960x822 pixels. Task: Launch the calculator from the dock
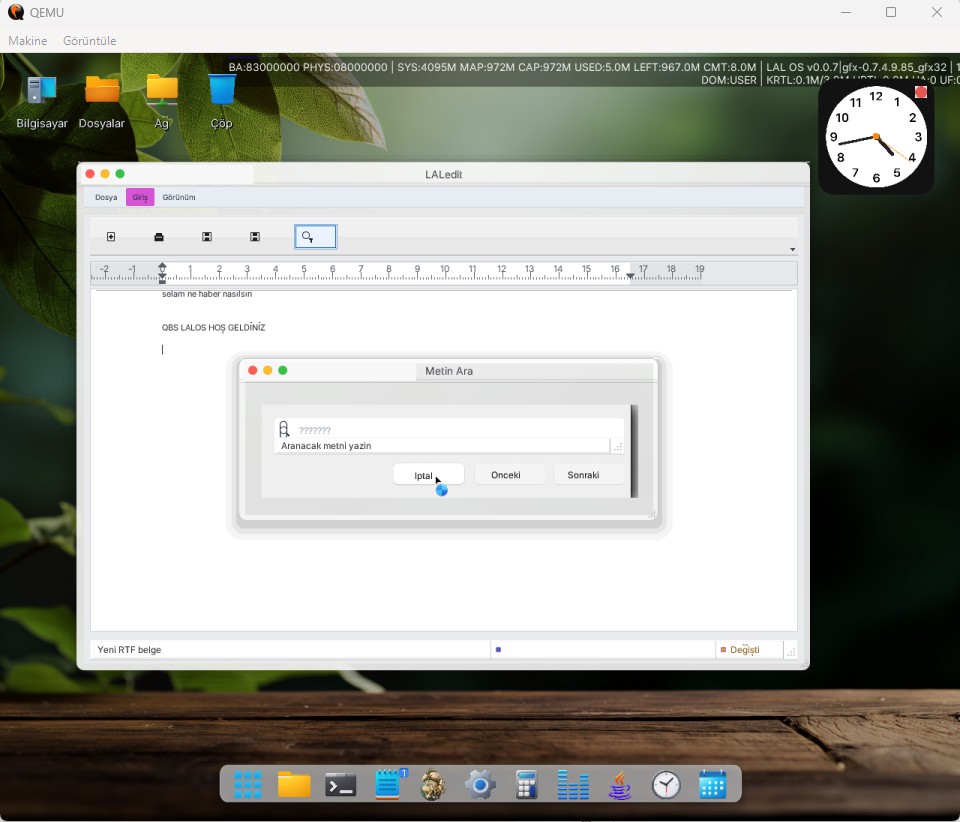(527, 785)
